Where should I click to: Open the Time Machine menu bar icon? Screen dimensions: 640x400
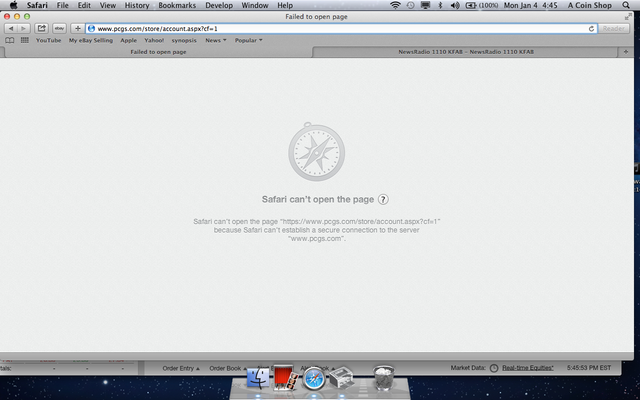click(x=411, y=5)
